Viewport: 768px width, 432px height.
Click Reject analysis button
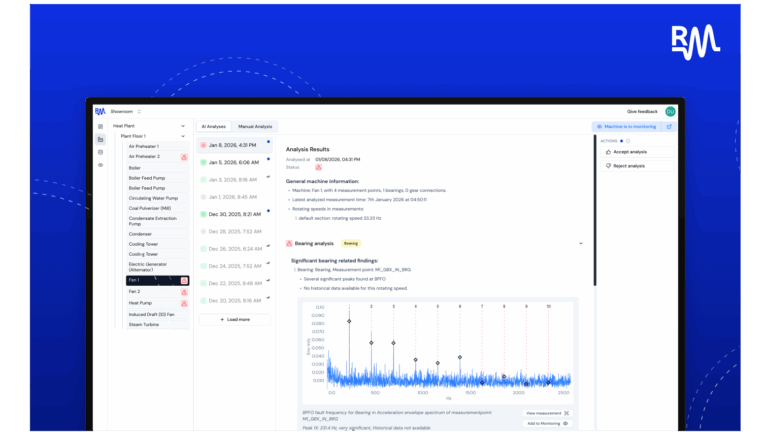click(x=637, y=166)
